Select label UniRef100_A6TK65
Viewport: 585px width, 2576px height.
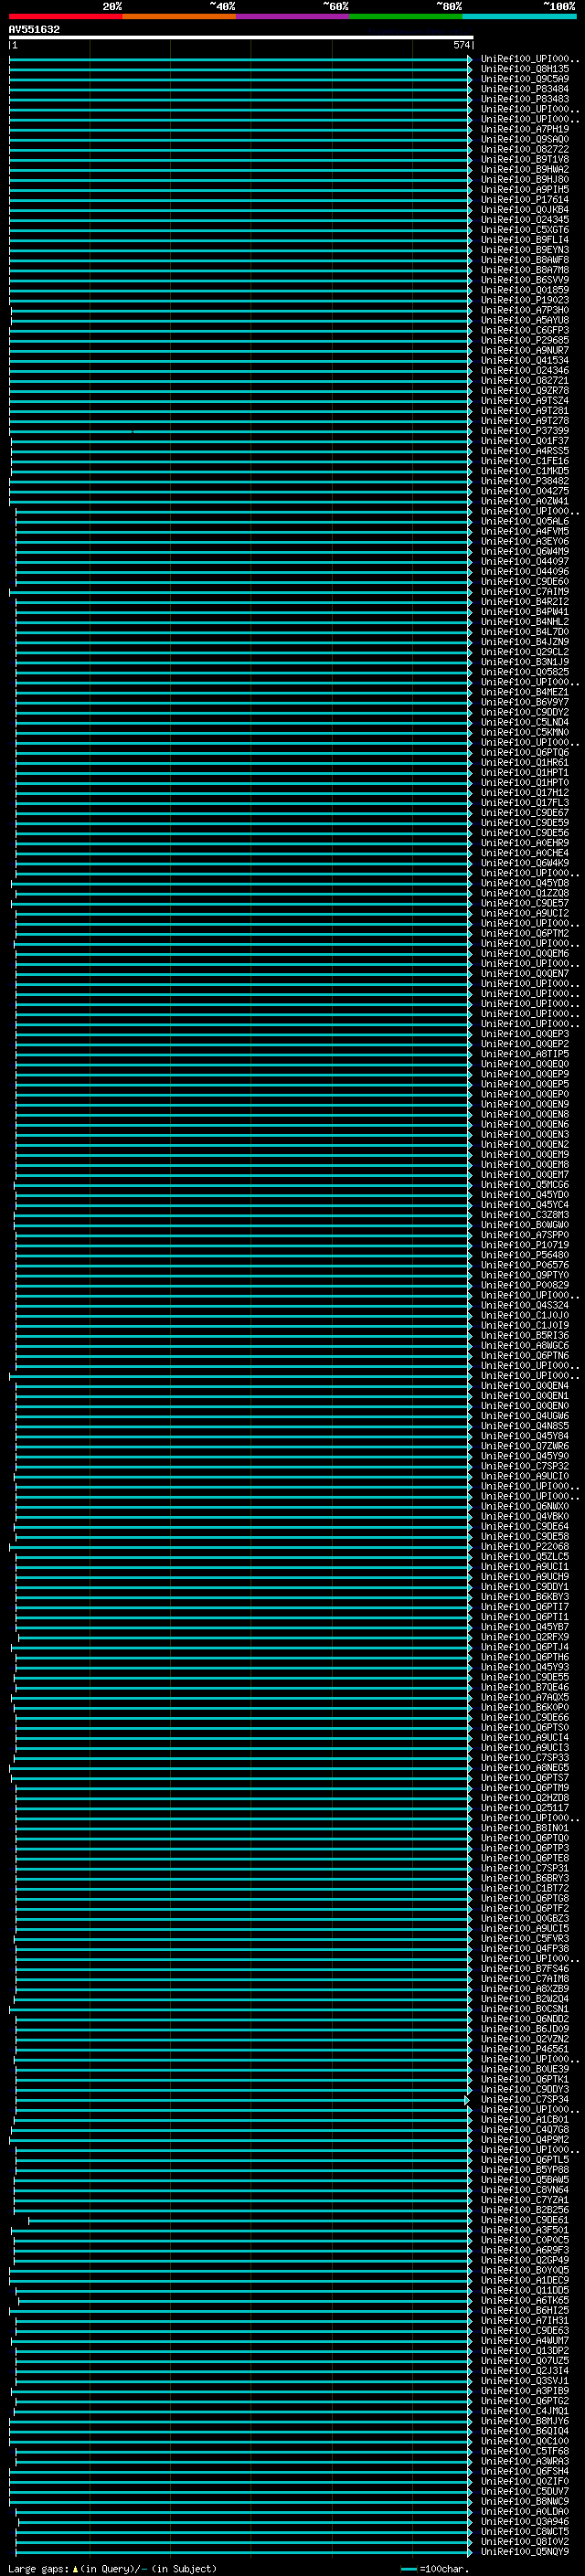pos(525,2301)
